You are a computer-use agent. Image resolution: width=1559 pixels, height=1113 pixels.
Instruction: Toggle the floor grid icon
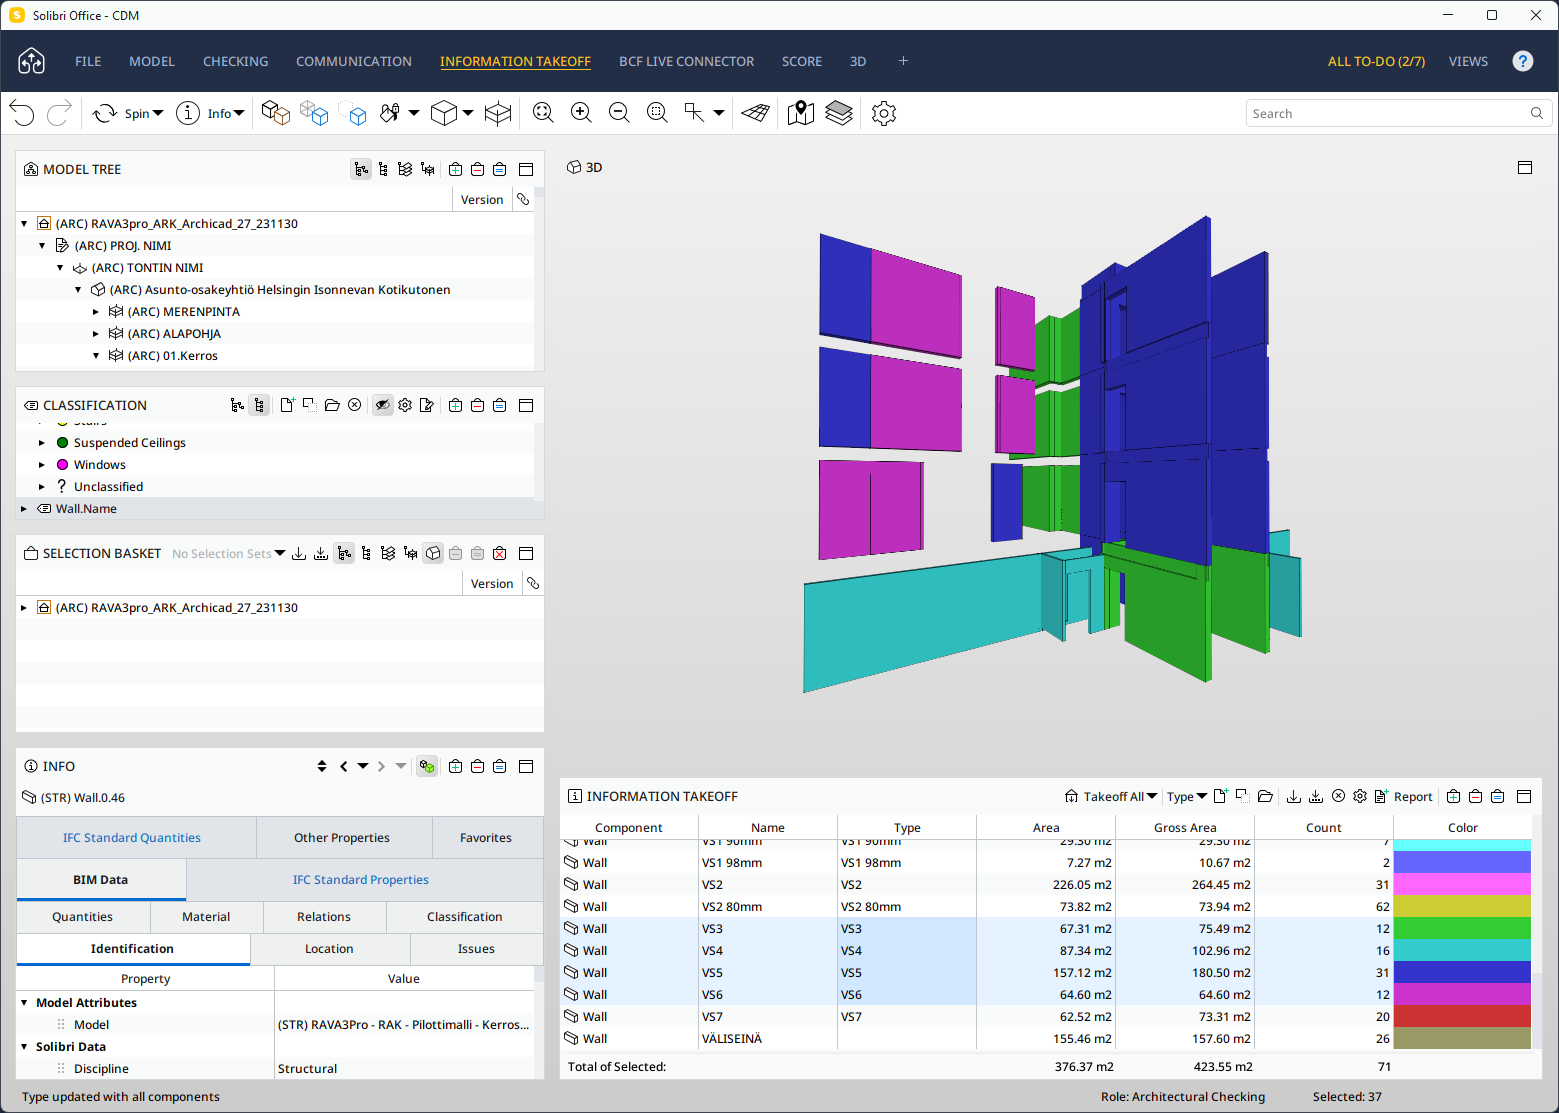point(756,113)
